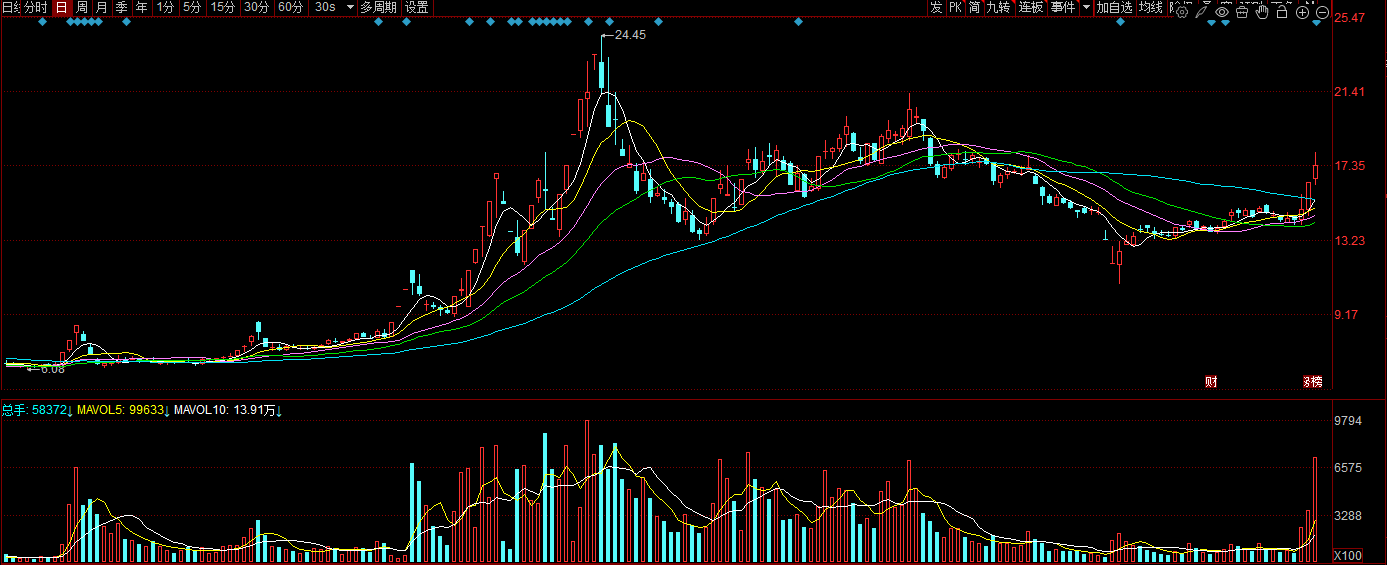This screenshot has width=1387, height=565.
Task: Click the 财 financial marker on chart
Action: [x=1211, y=381]
